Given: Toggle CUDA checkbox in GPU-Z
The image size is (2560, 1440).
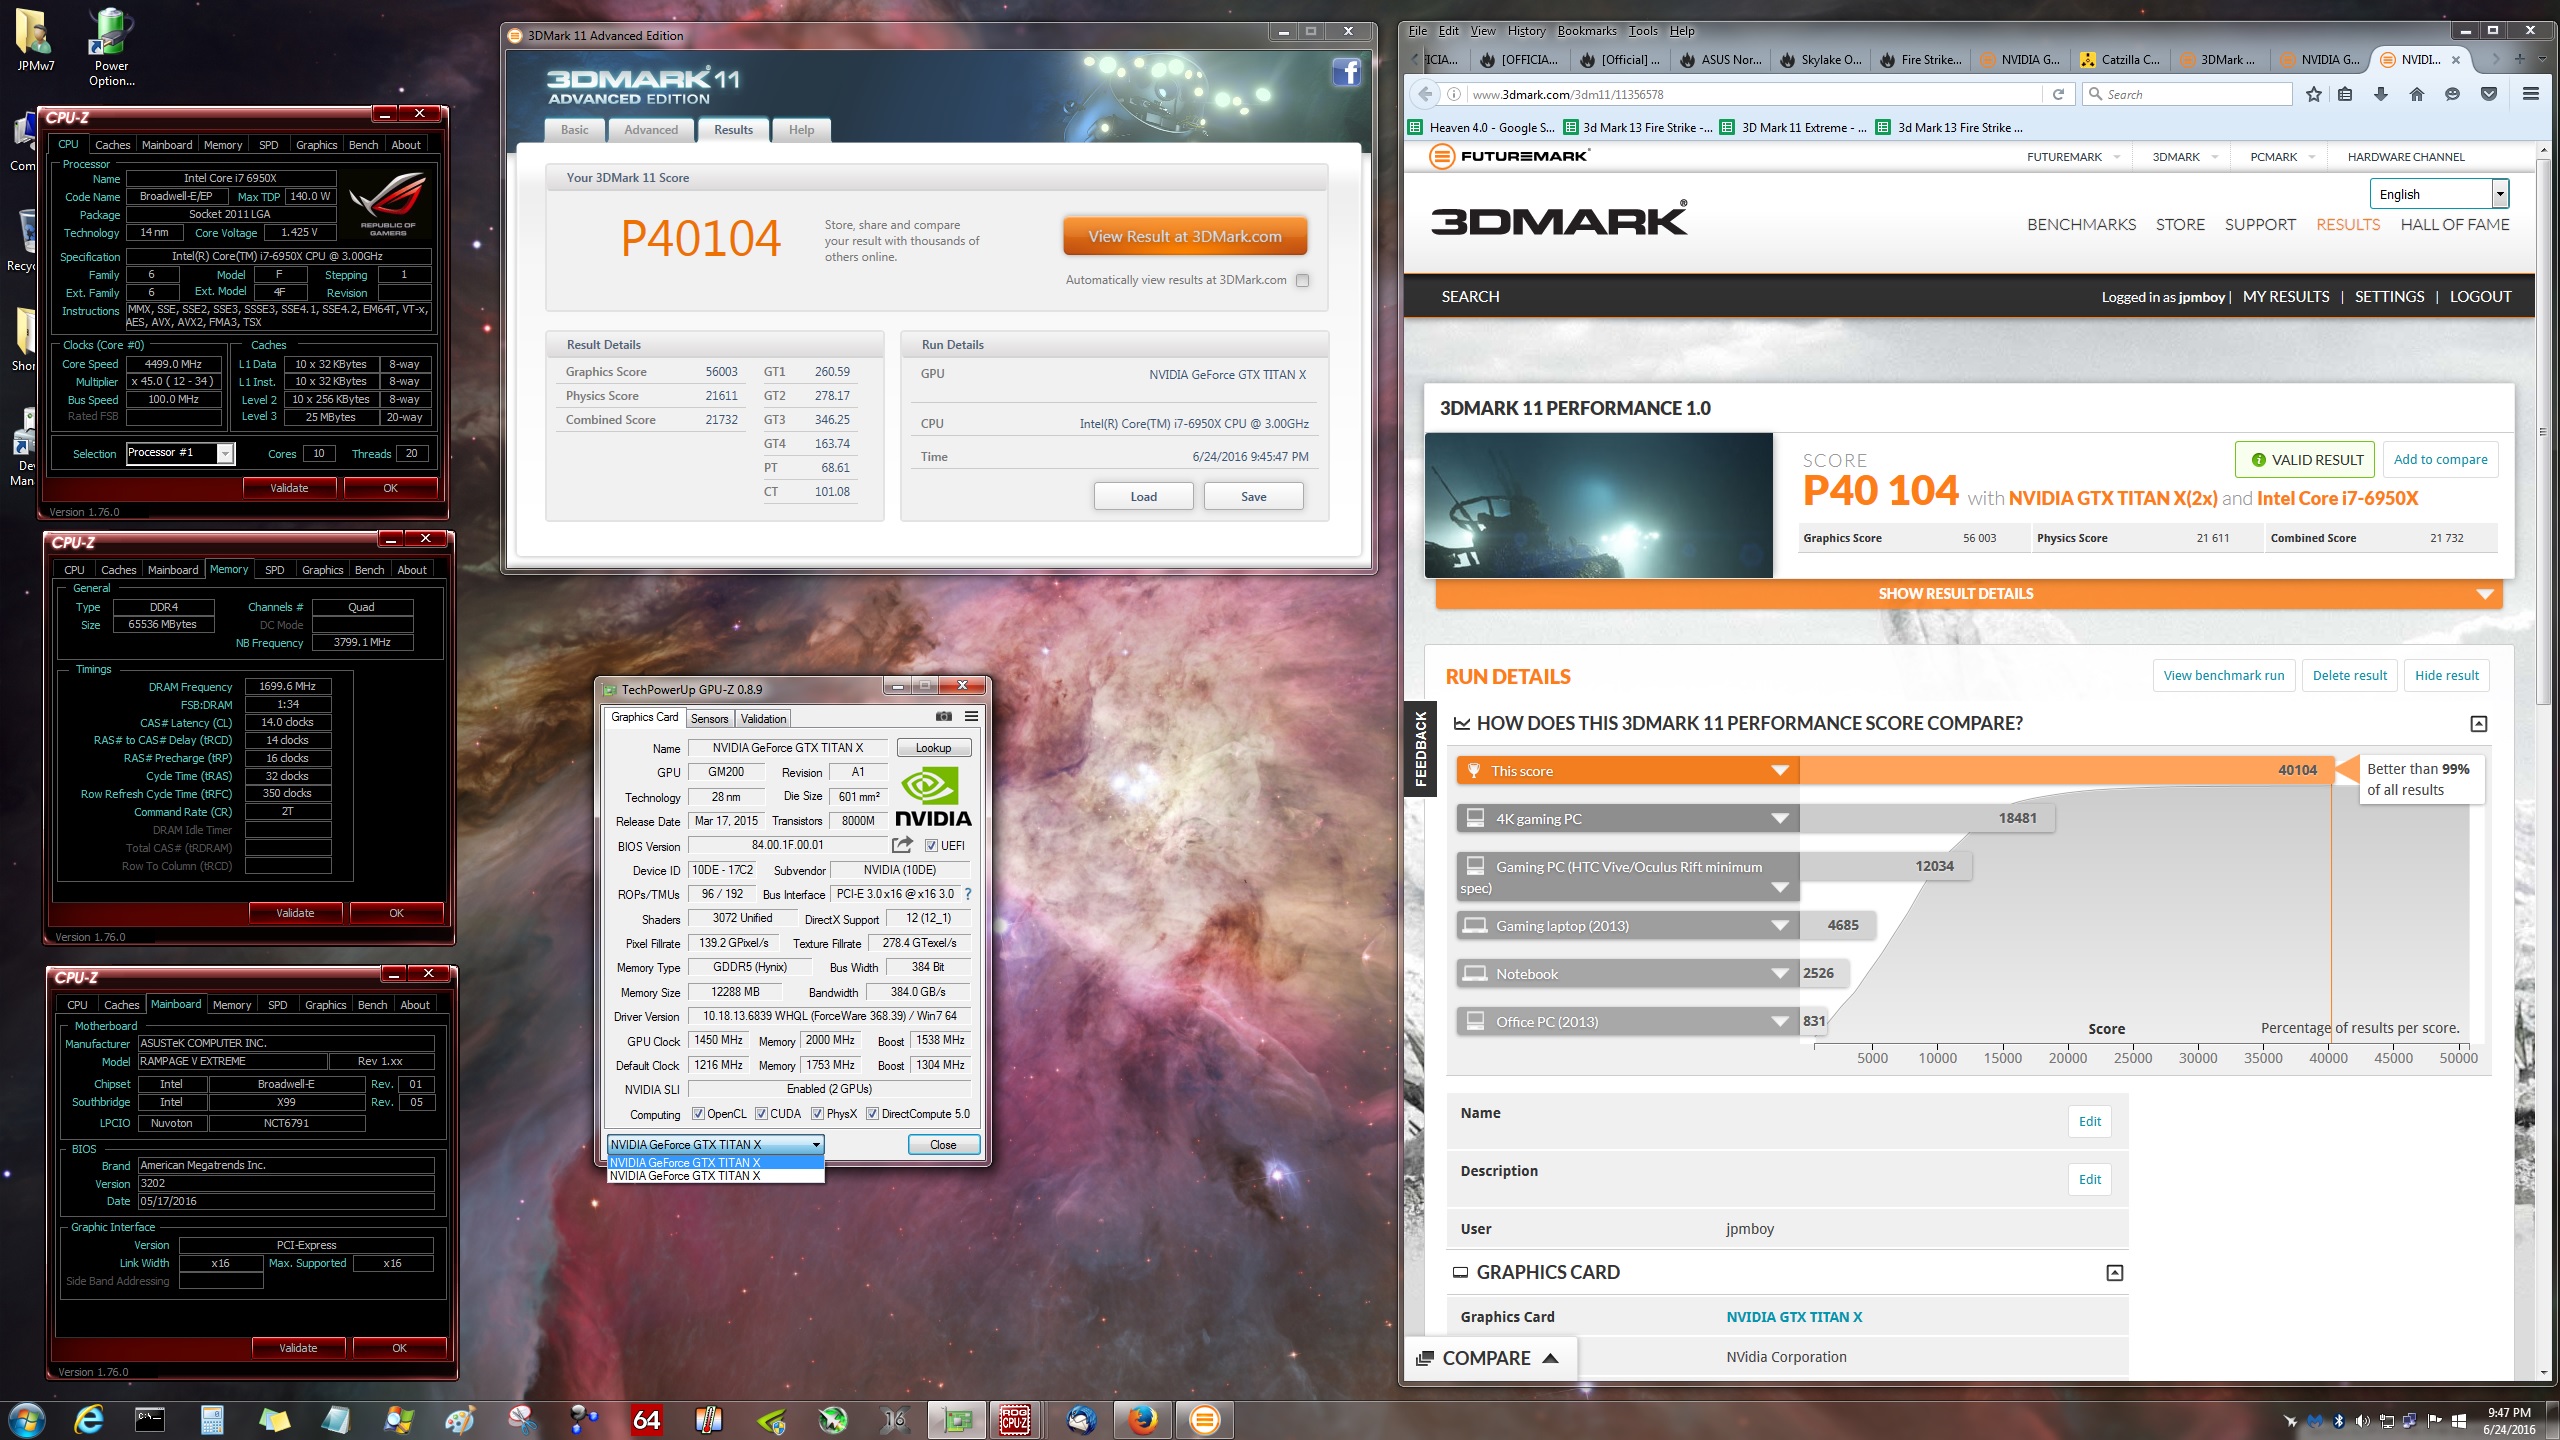Looking at the screenshot, I should (761, 1114).
